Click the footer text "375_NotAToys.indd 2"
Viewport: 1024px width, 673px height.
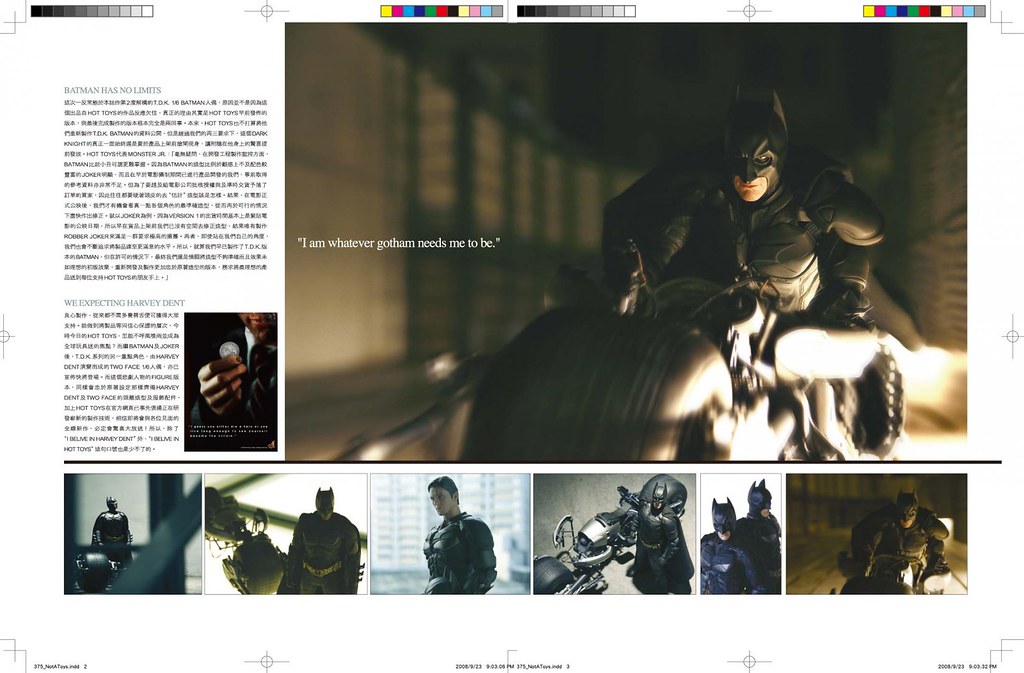[60, 666]
